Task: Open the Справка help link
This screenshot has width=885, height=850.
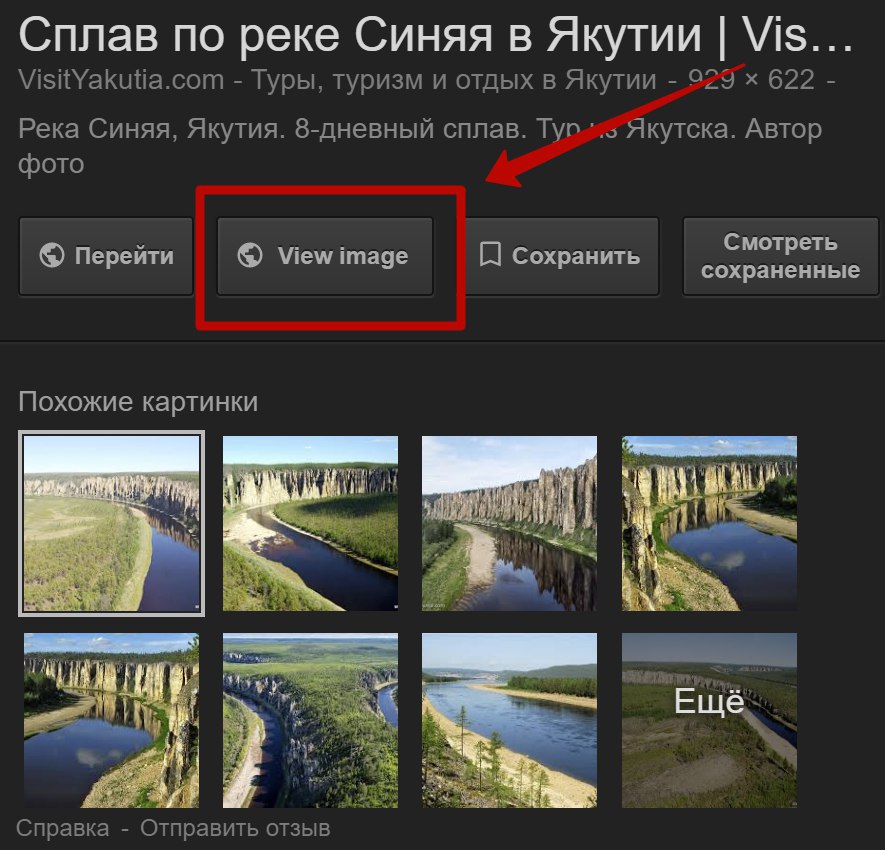Action: coord(63,829)
